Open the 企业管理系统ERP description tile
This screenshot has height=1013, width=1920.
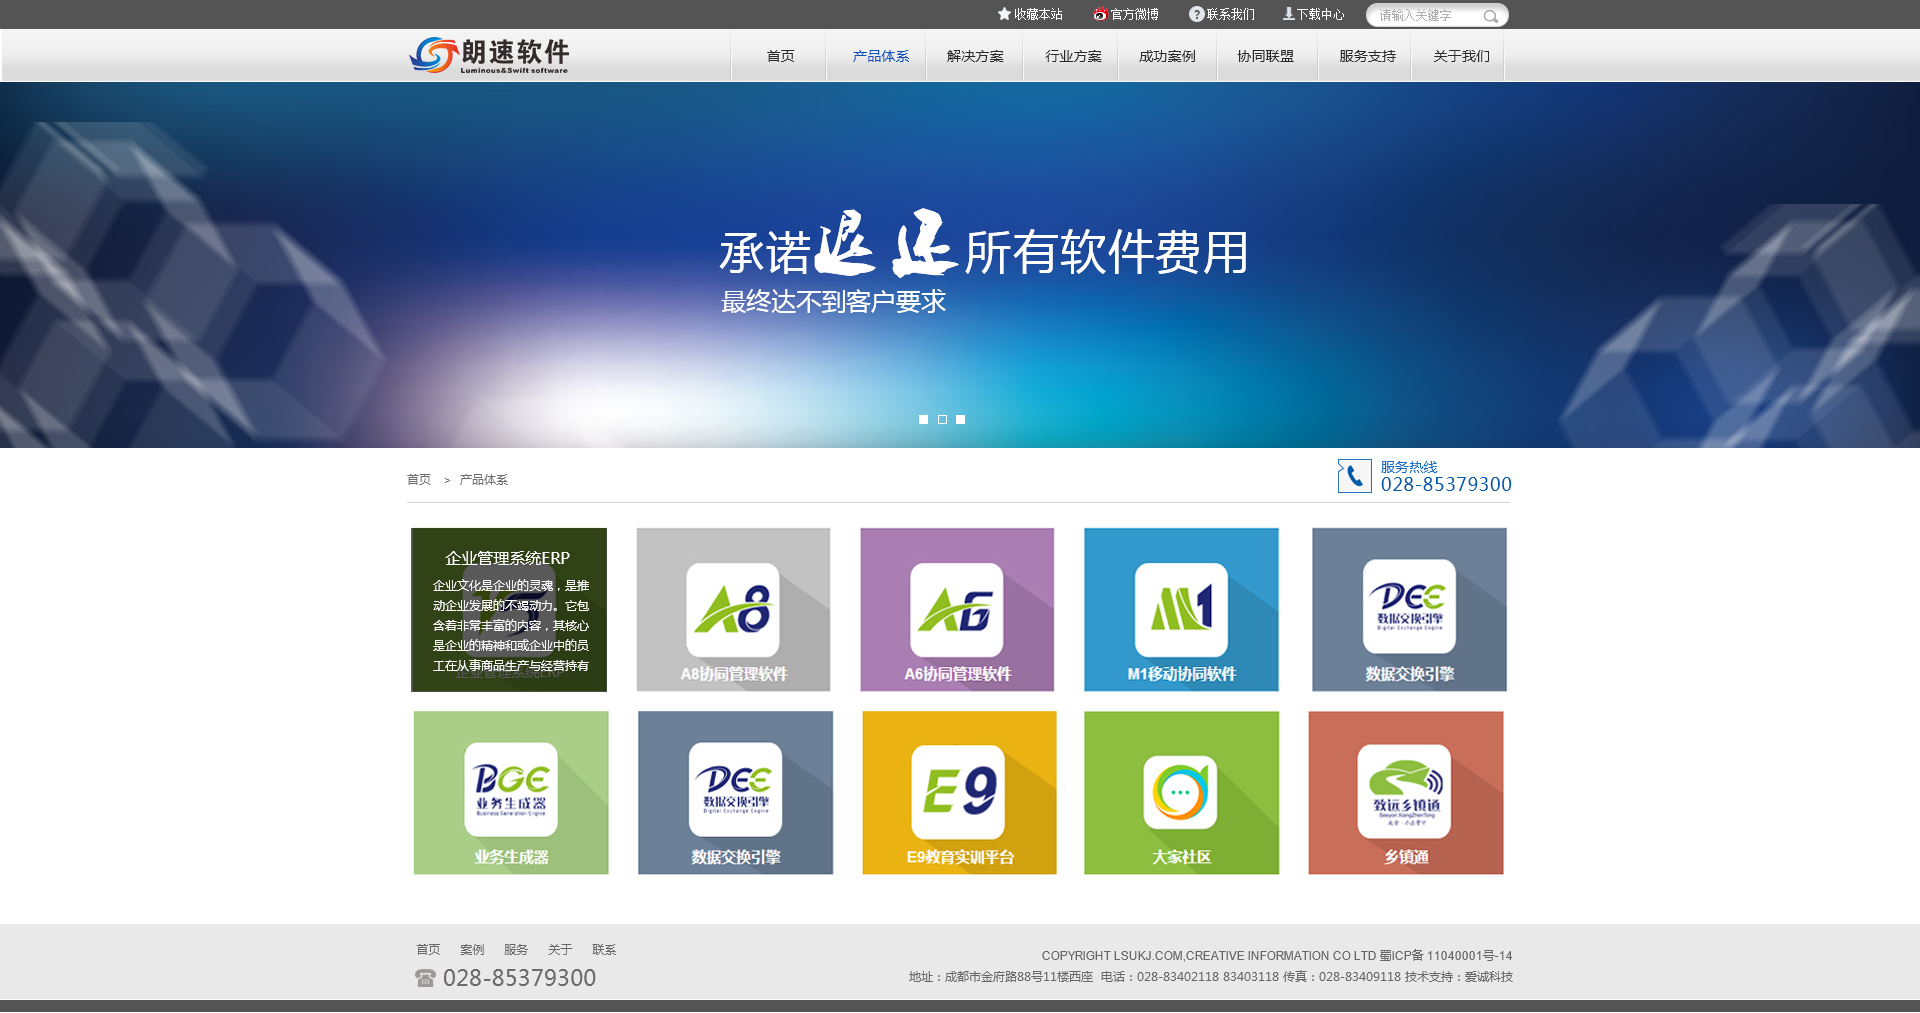[509, 610]
